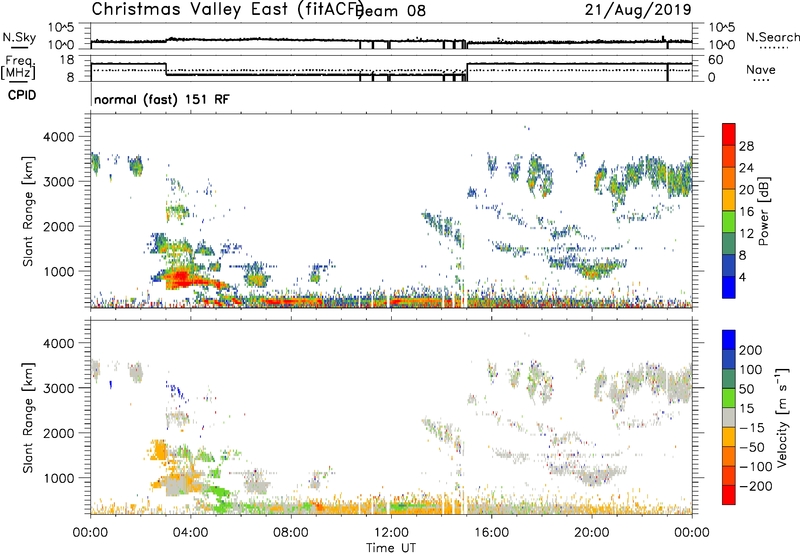Select 'Slant Range [km]' label of power panel
Viewport: 800px width, 554px height.
28,211
